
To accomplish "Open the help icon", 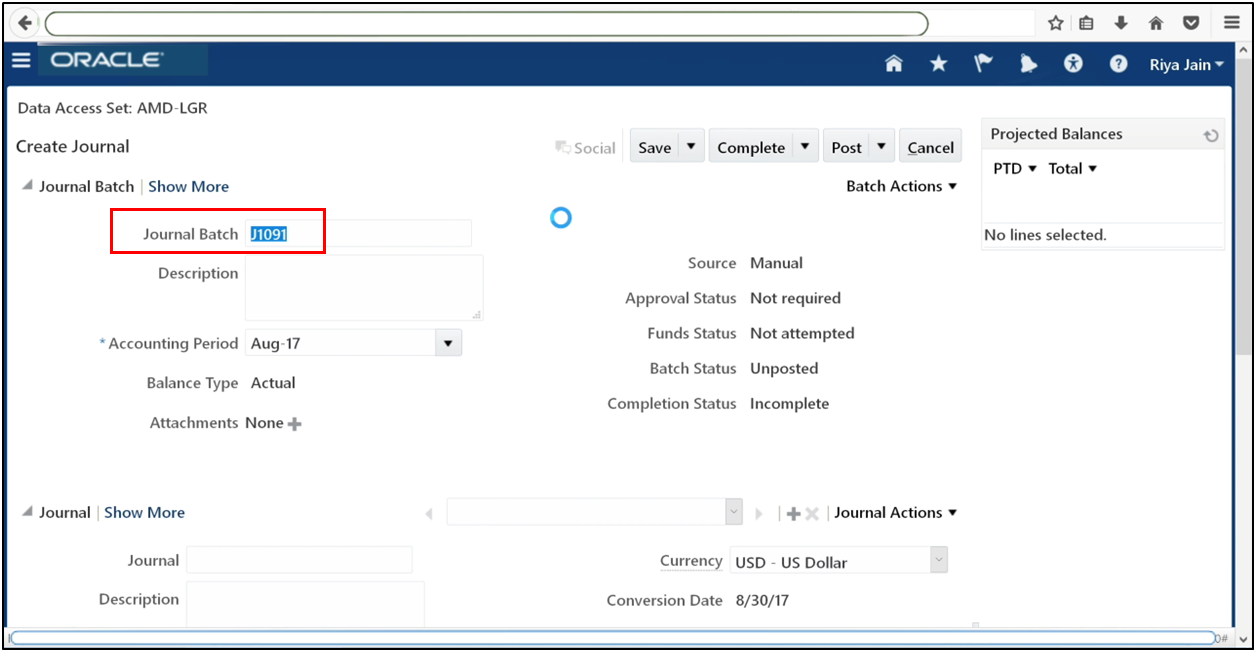I will click(1118, 63).
